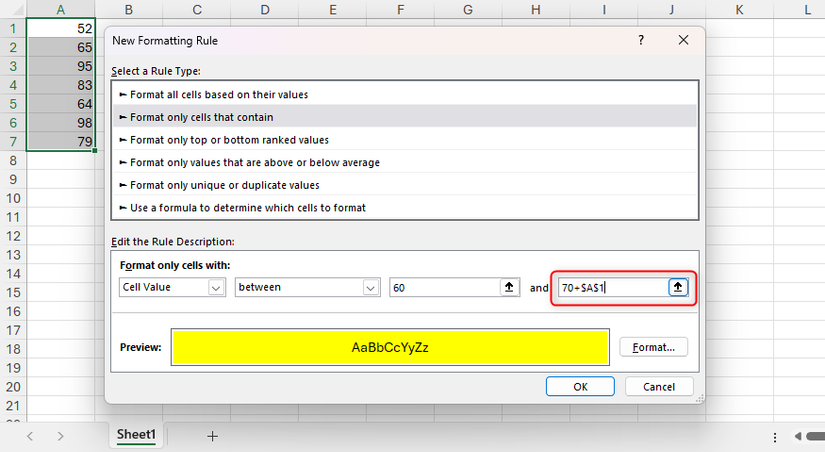Click the next sheet navigation arrow
Viewport: 825px width, 452px height.
tap(61, 436)
